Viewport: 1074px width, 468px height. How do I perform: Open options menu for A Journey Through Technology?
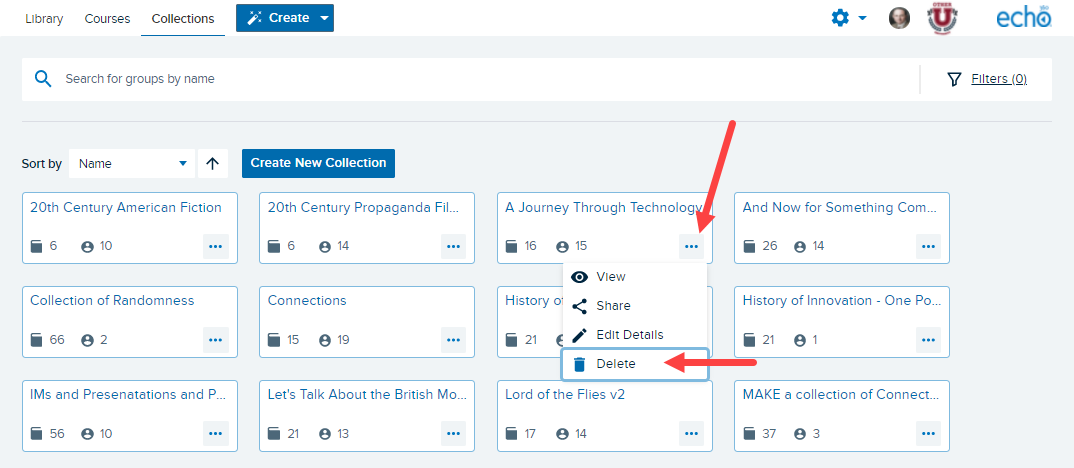[691, 246]
